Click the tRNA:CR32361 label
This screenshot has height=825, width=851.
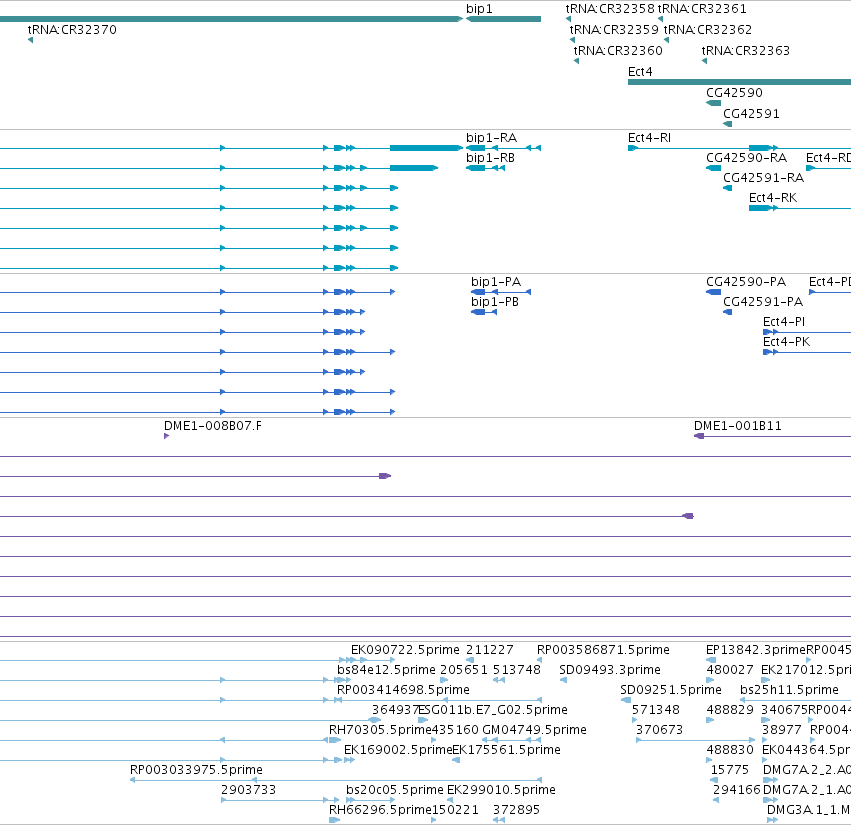point(702,9)
